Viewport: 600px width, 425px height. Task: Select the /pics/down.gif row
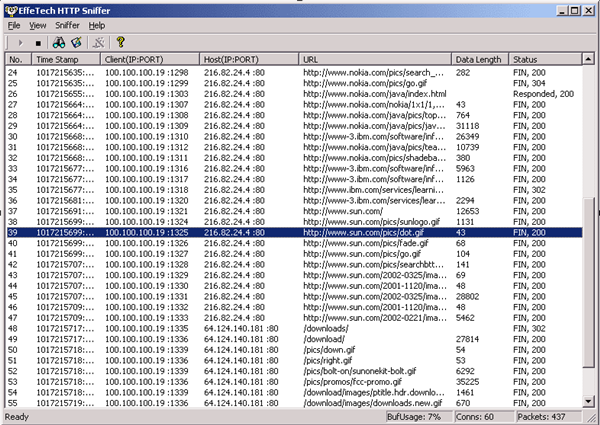pyautogui.click(x=295, y=350)
